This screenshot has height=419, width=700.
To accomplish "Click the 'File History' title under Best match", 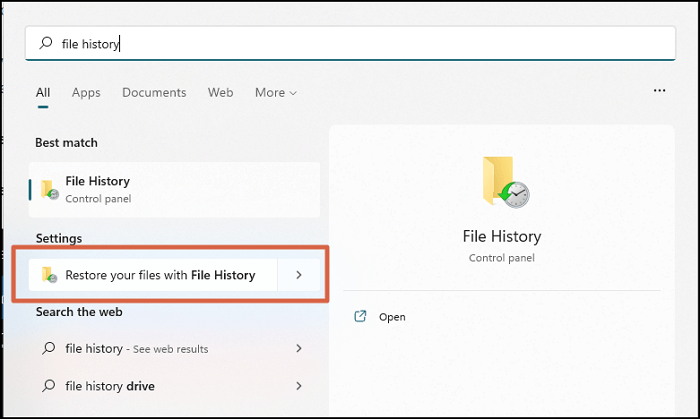I will pos(97,181).
